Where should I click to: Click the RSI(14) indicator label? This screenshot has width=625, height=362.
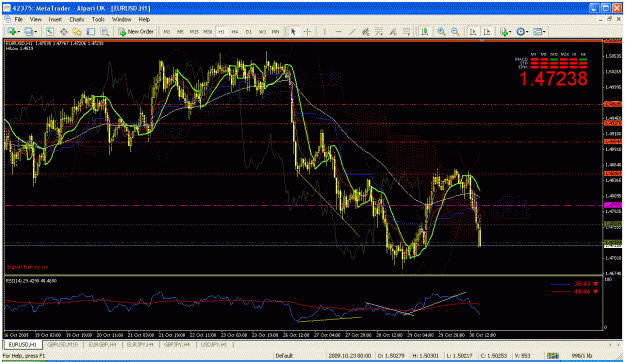tap(31, 281)
